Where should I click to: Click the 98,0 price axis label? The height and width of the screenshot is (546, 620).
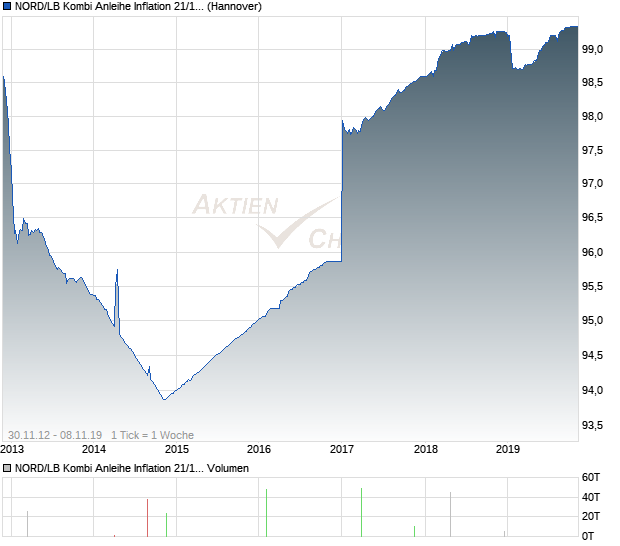click(592, 117)
